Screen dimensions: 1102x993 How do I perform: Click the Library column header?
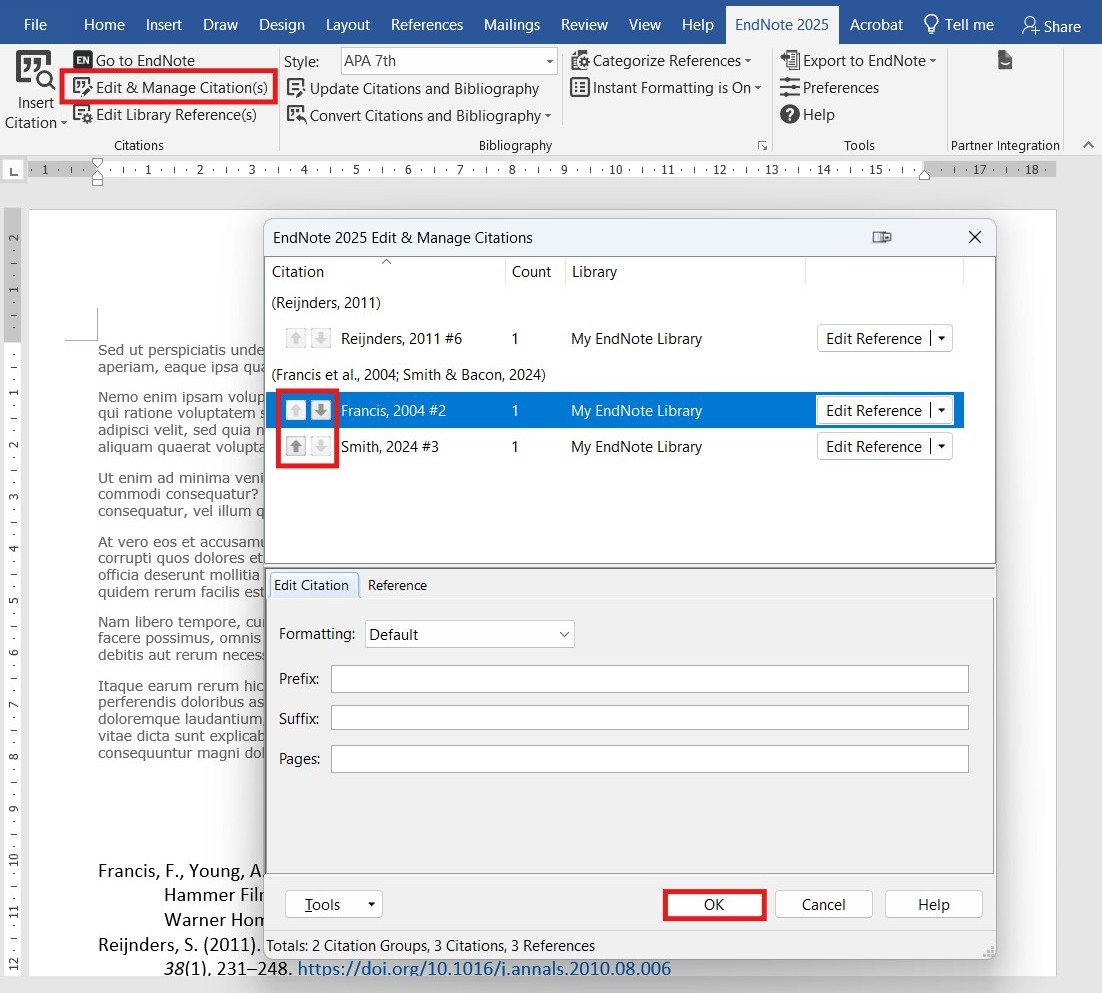pos(685,271)
